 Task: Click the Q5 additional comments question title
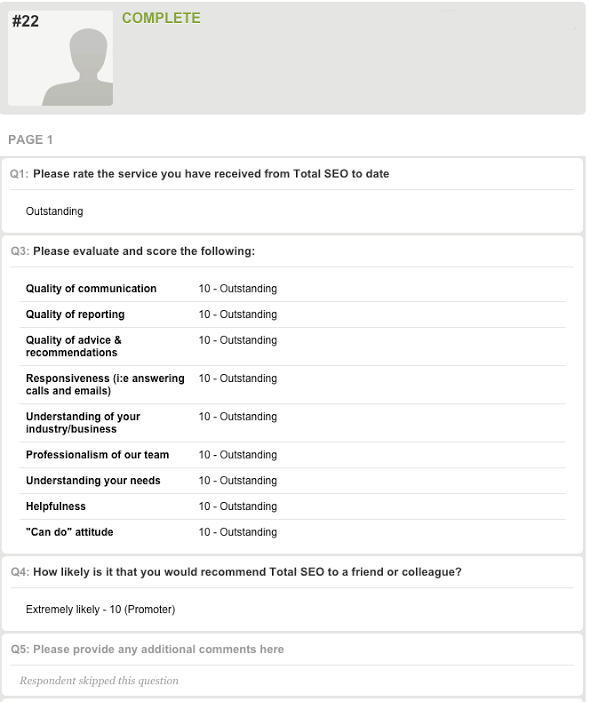[147, 649]
